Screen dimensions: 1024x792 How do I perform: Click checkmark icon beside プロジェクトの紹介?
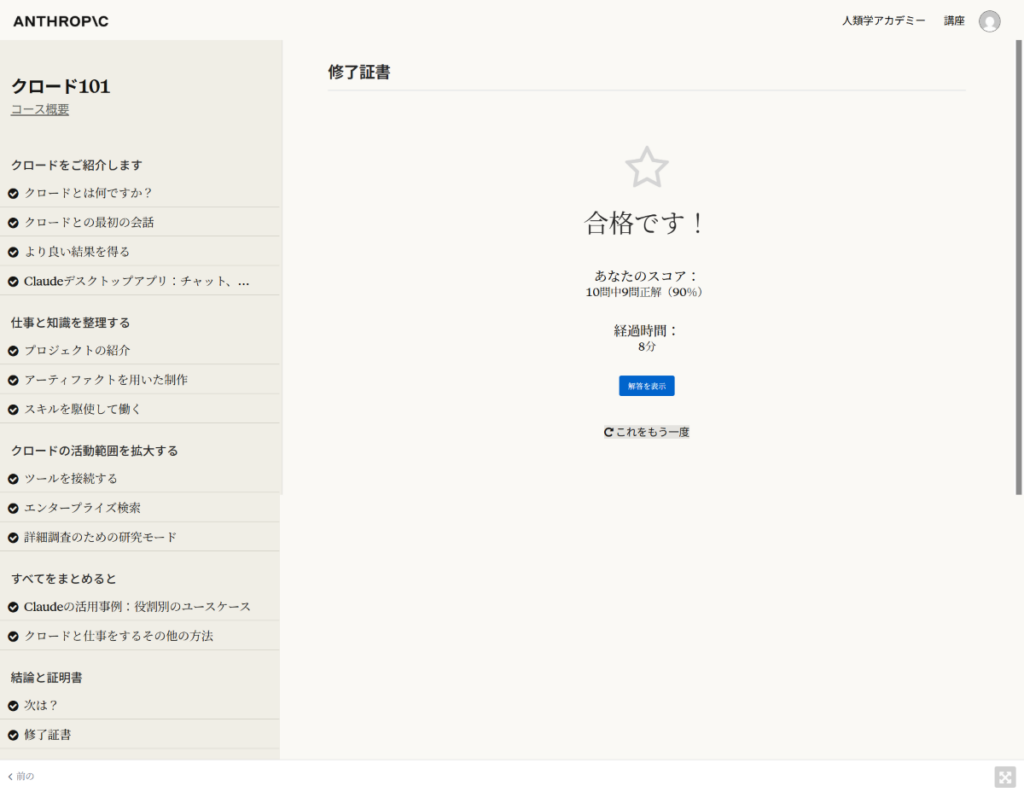point(13,351)
